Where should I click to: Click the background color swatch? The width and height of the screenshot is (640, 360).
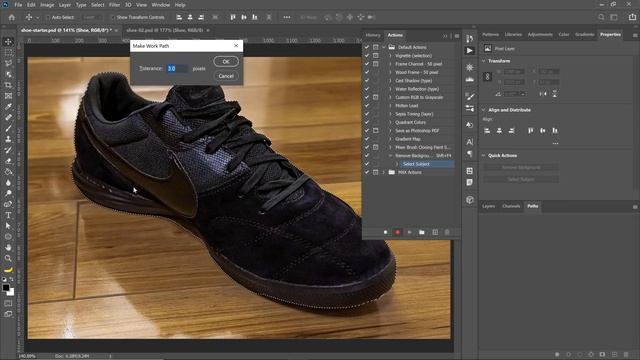11,293
